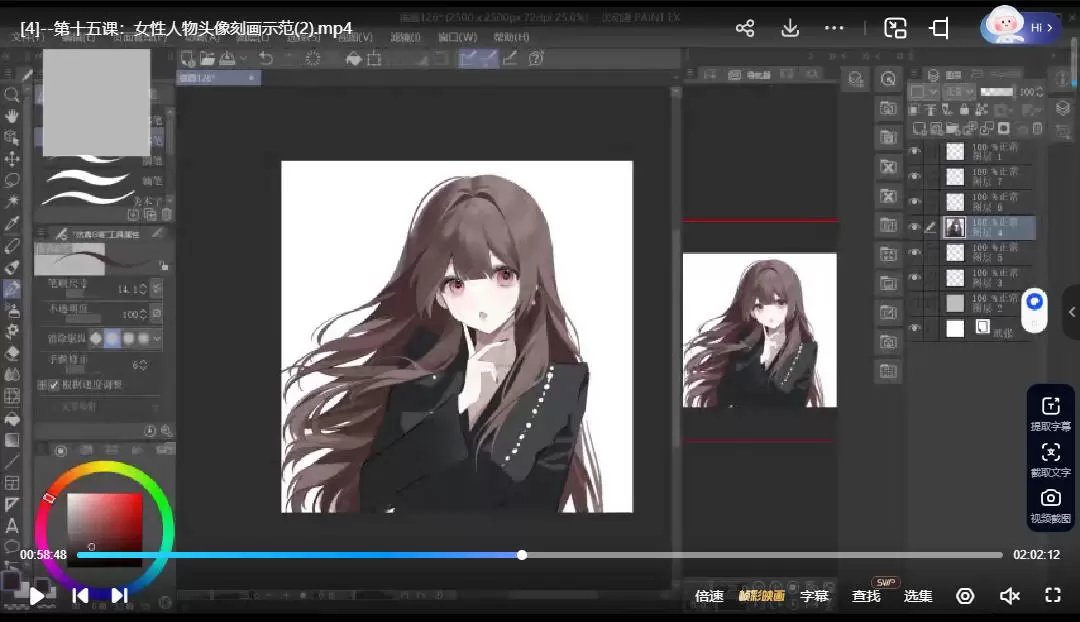Open the Hi assistant avatar button
Screen dimensions: 1080x622
[x=1019, y=27]
